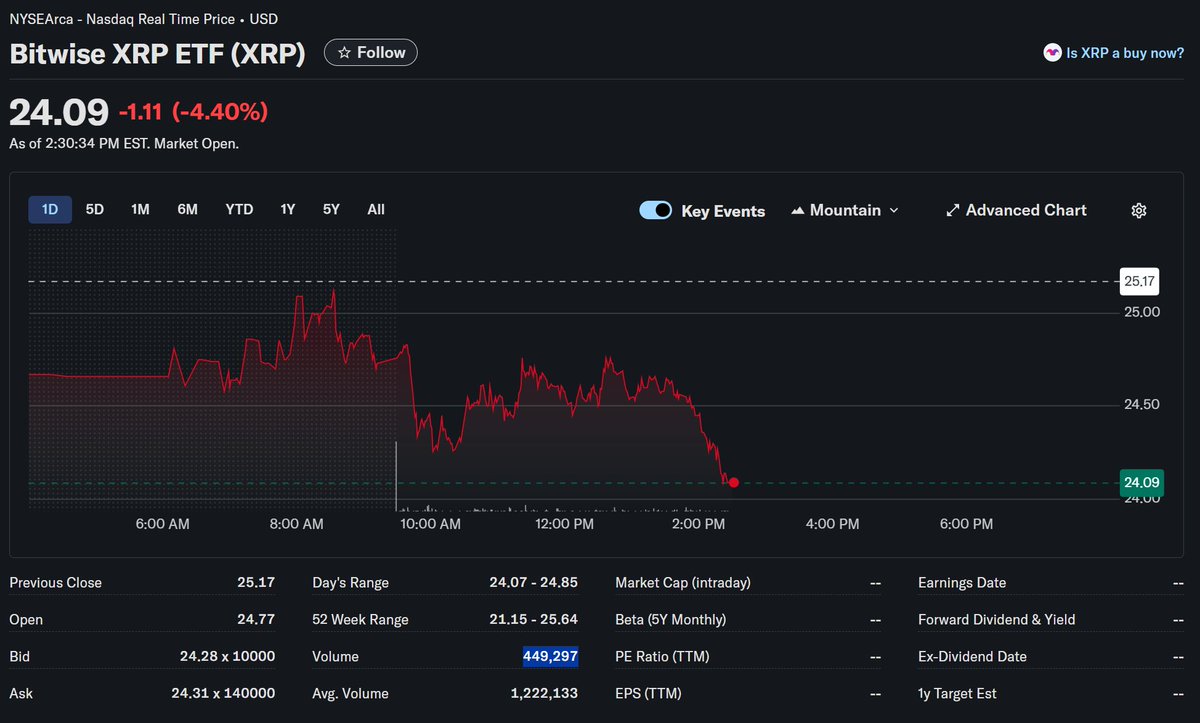Switch to the 1Y time range

(288, 209)
